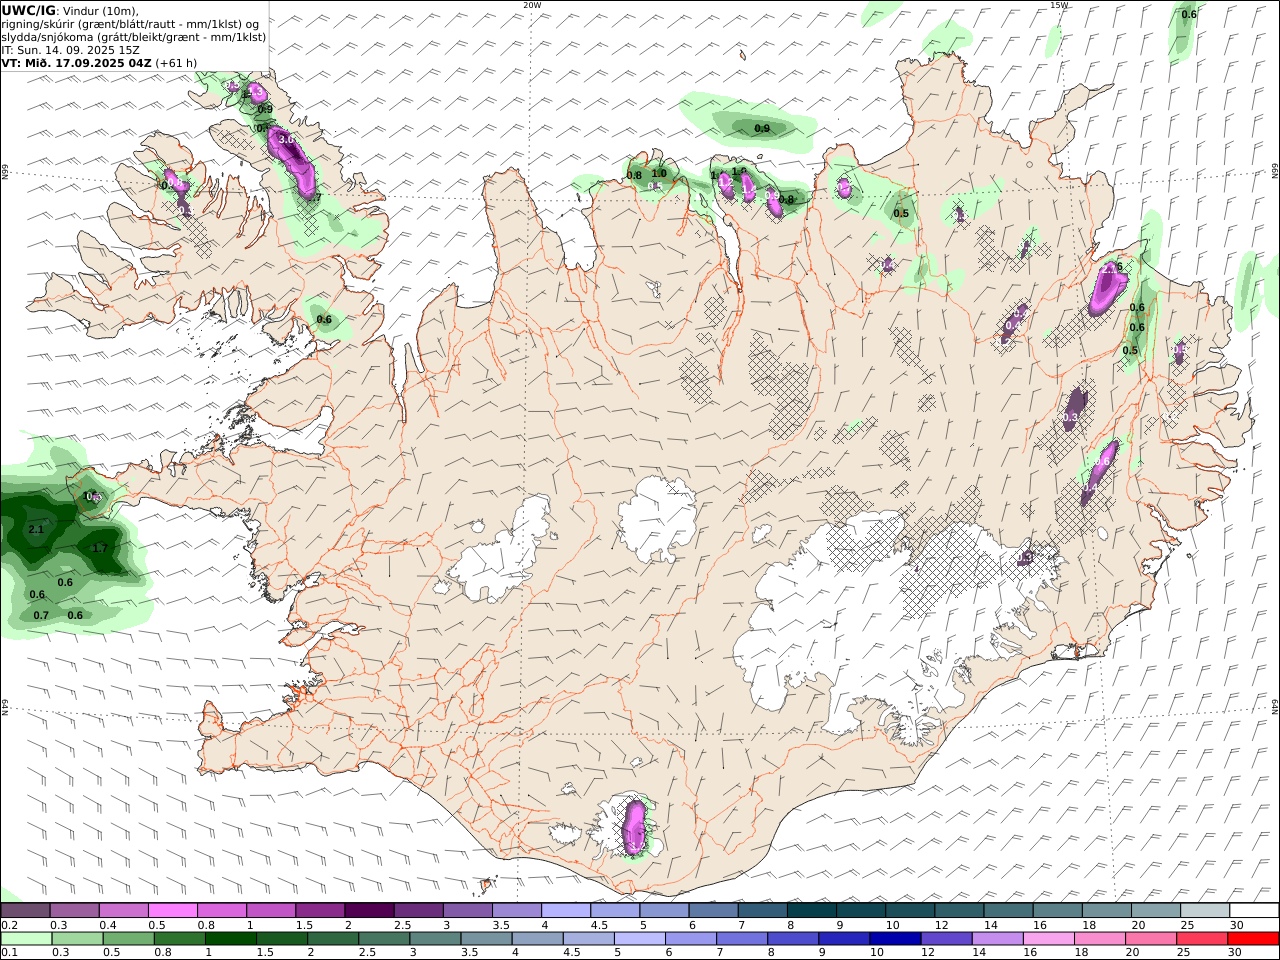Click the UWC/IG title text
This screenshot has width=1280, height=960.
(28, 11)
